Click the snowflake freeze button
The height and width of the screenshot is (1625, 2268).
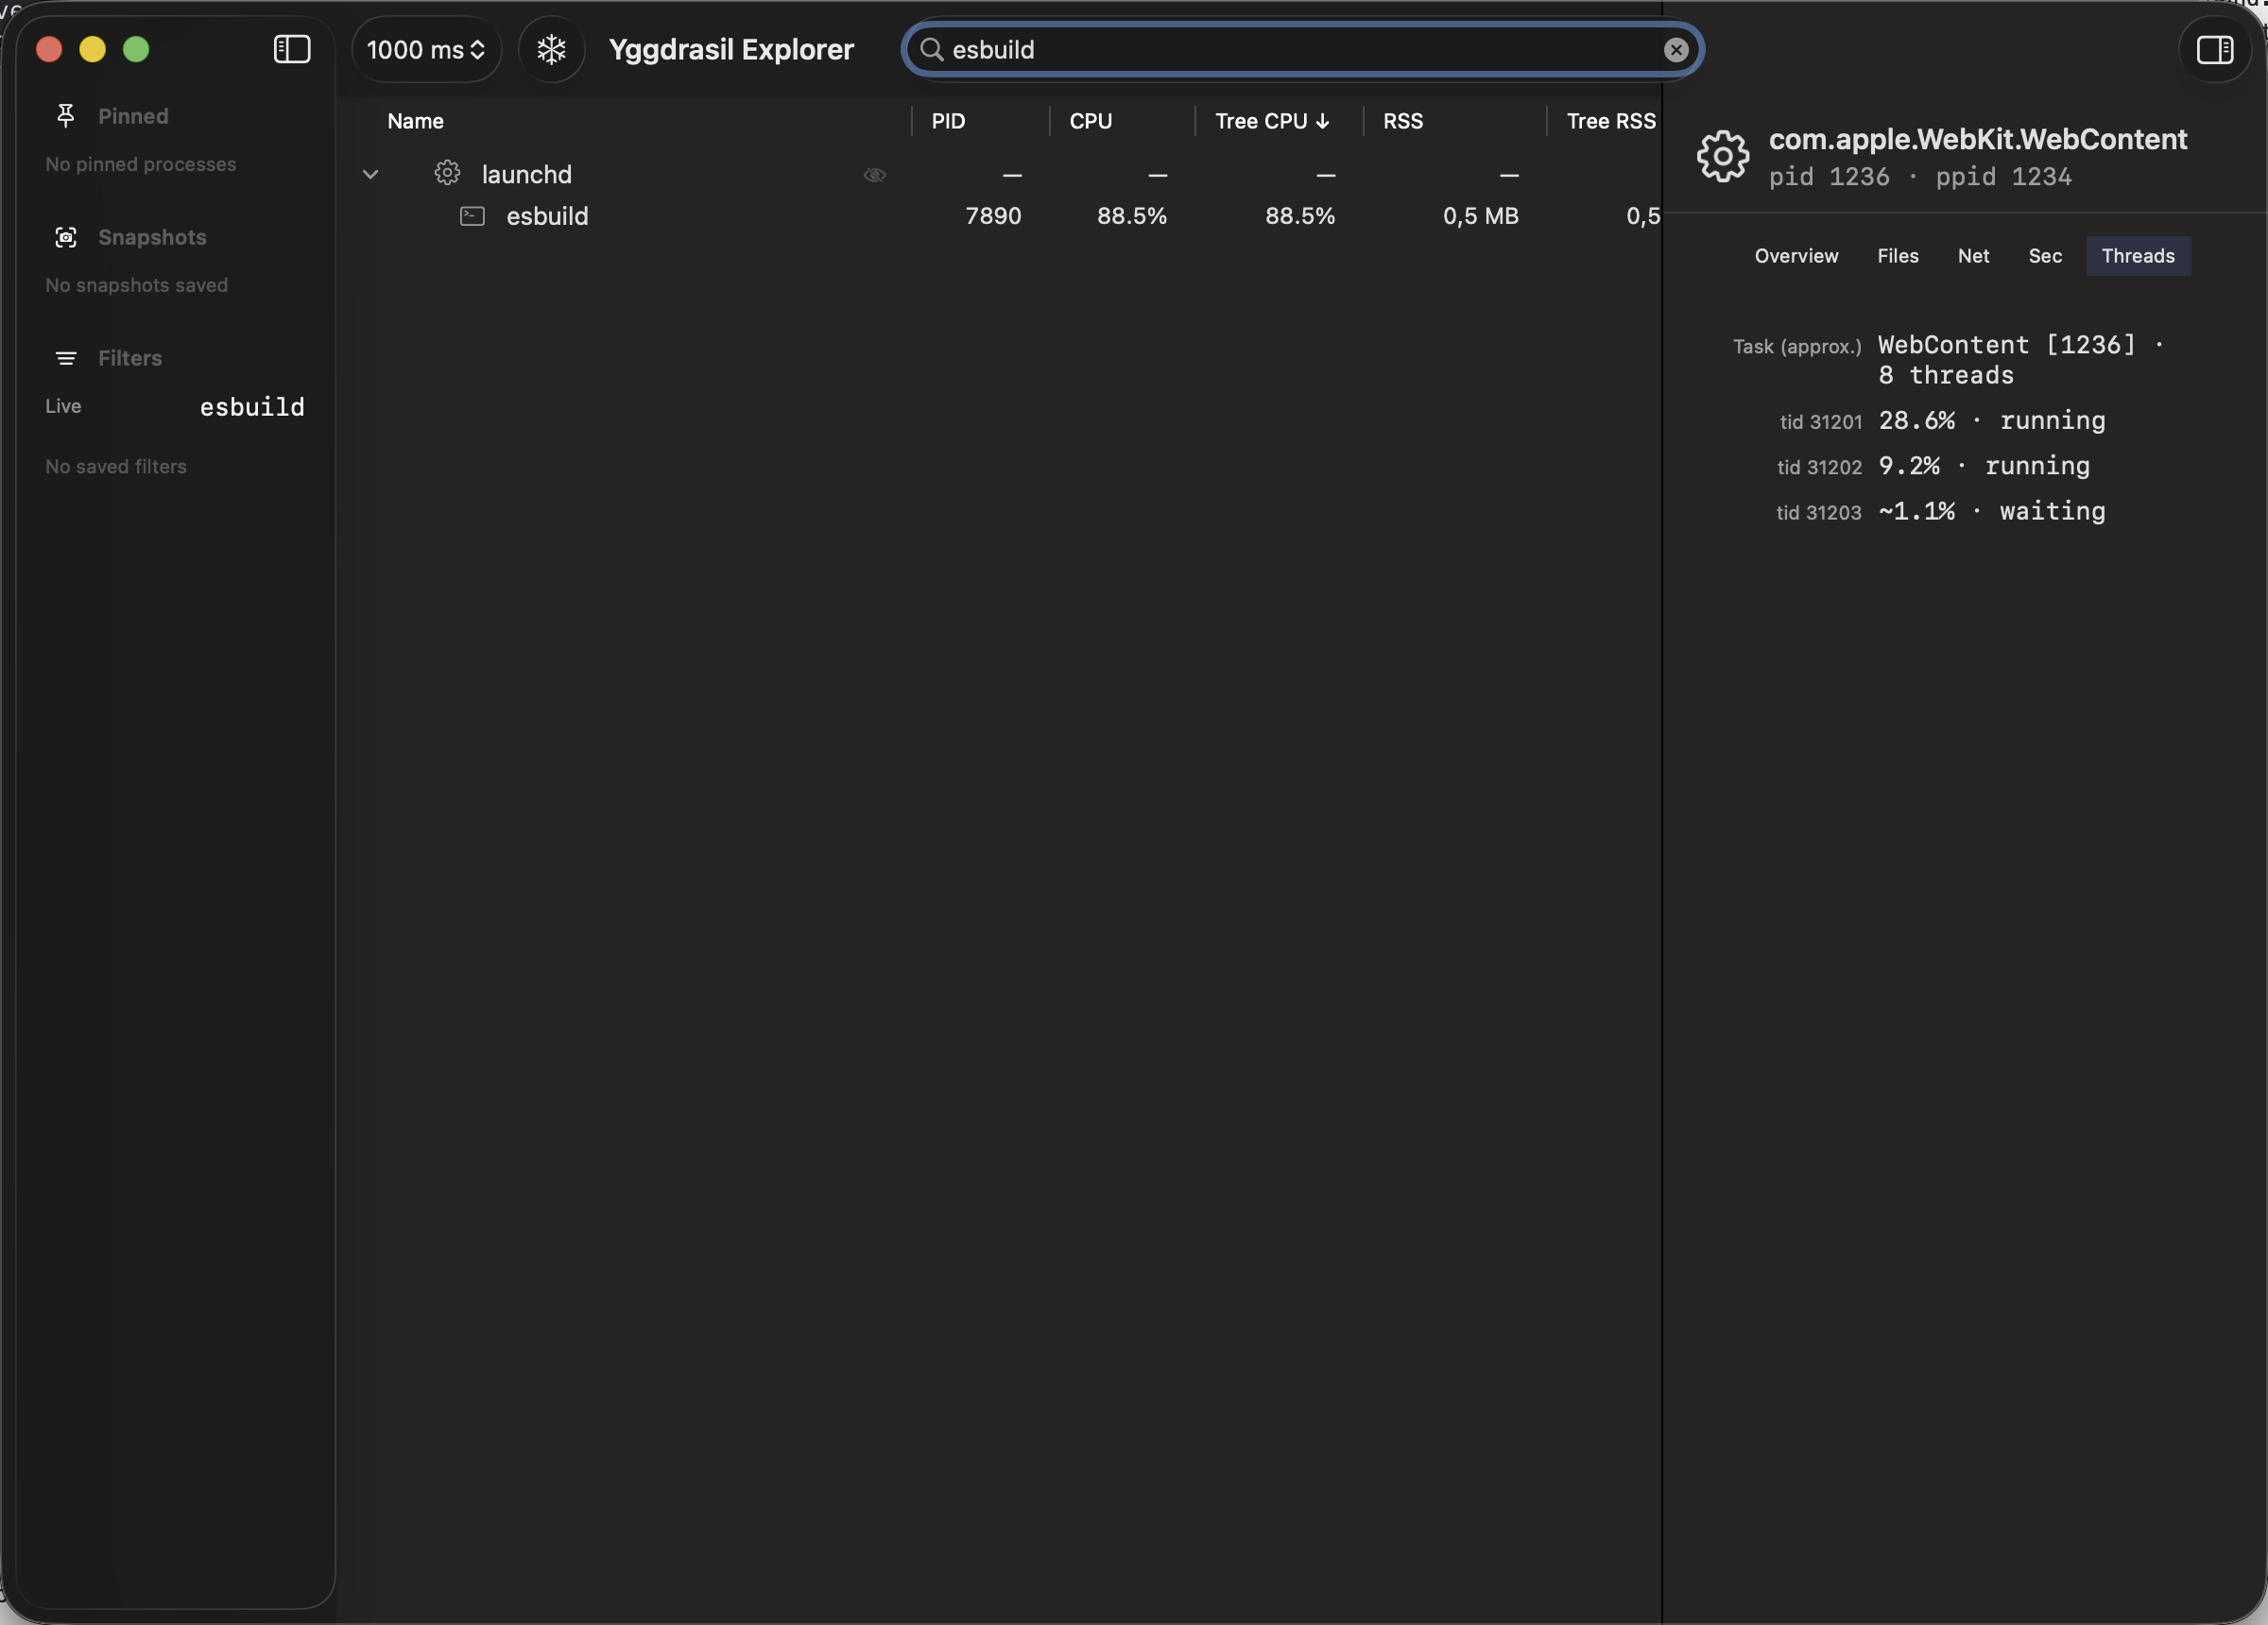pyautogui.click(x=551, y=49)
